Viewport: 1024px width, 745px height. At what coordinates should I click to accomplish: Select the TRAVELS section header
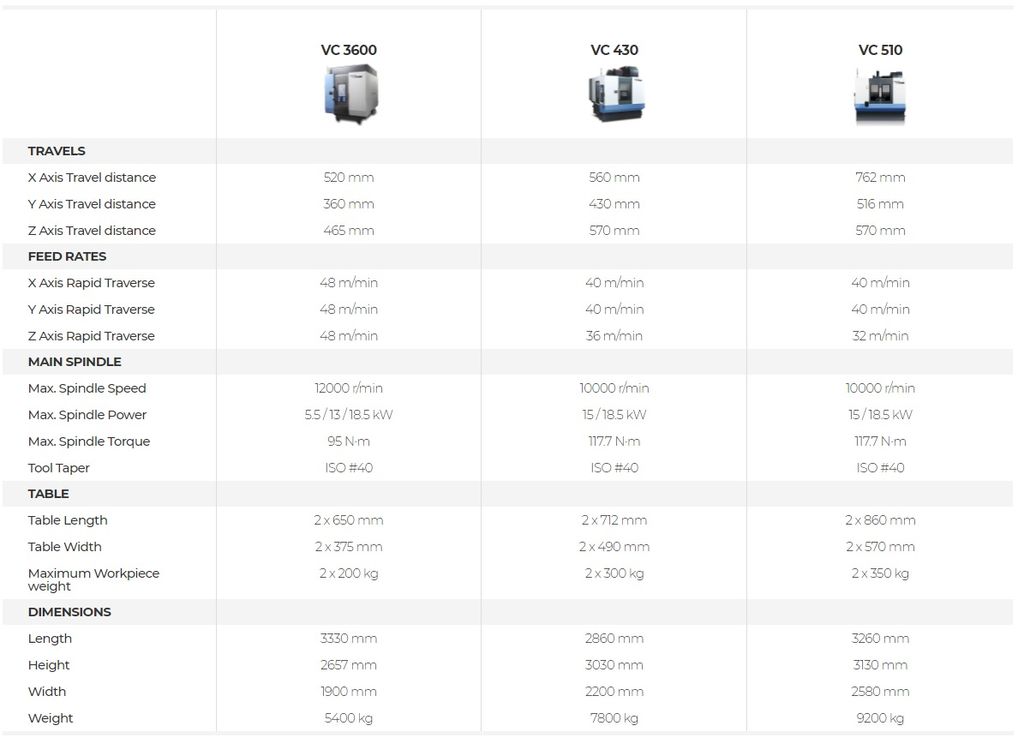(x=56, y=151)
